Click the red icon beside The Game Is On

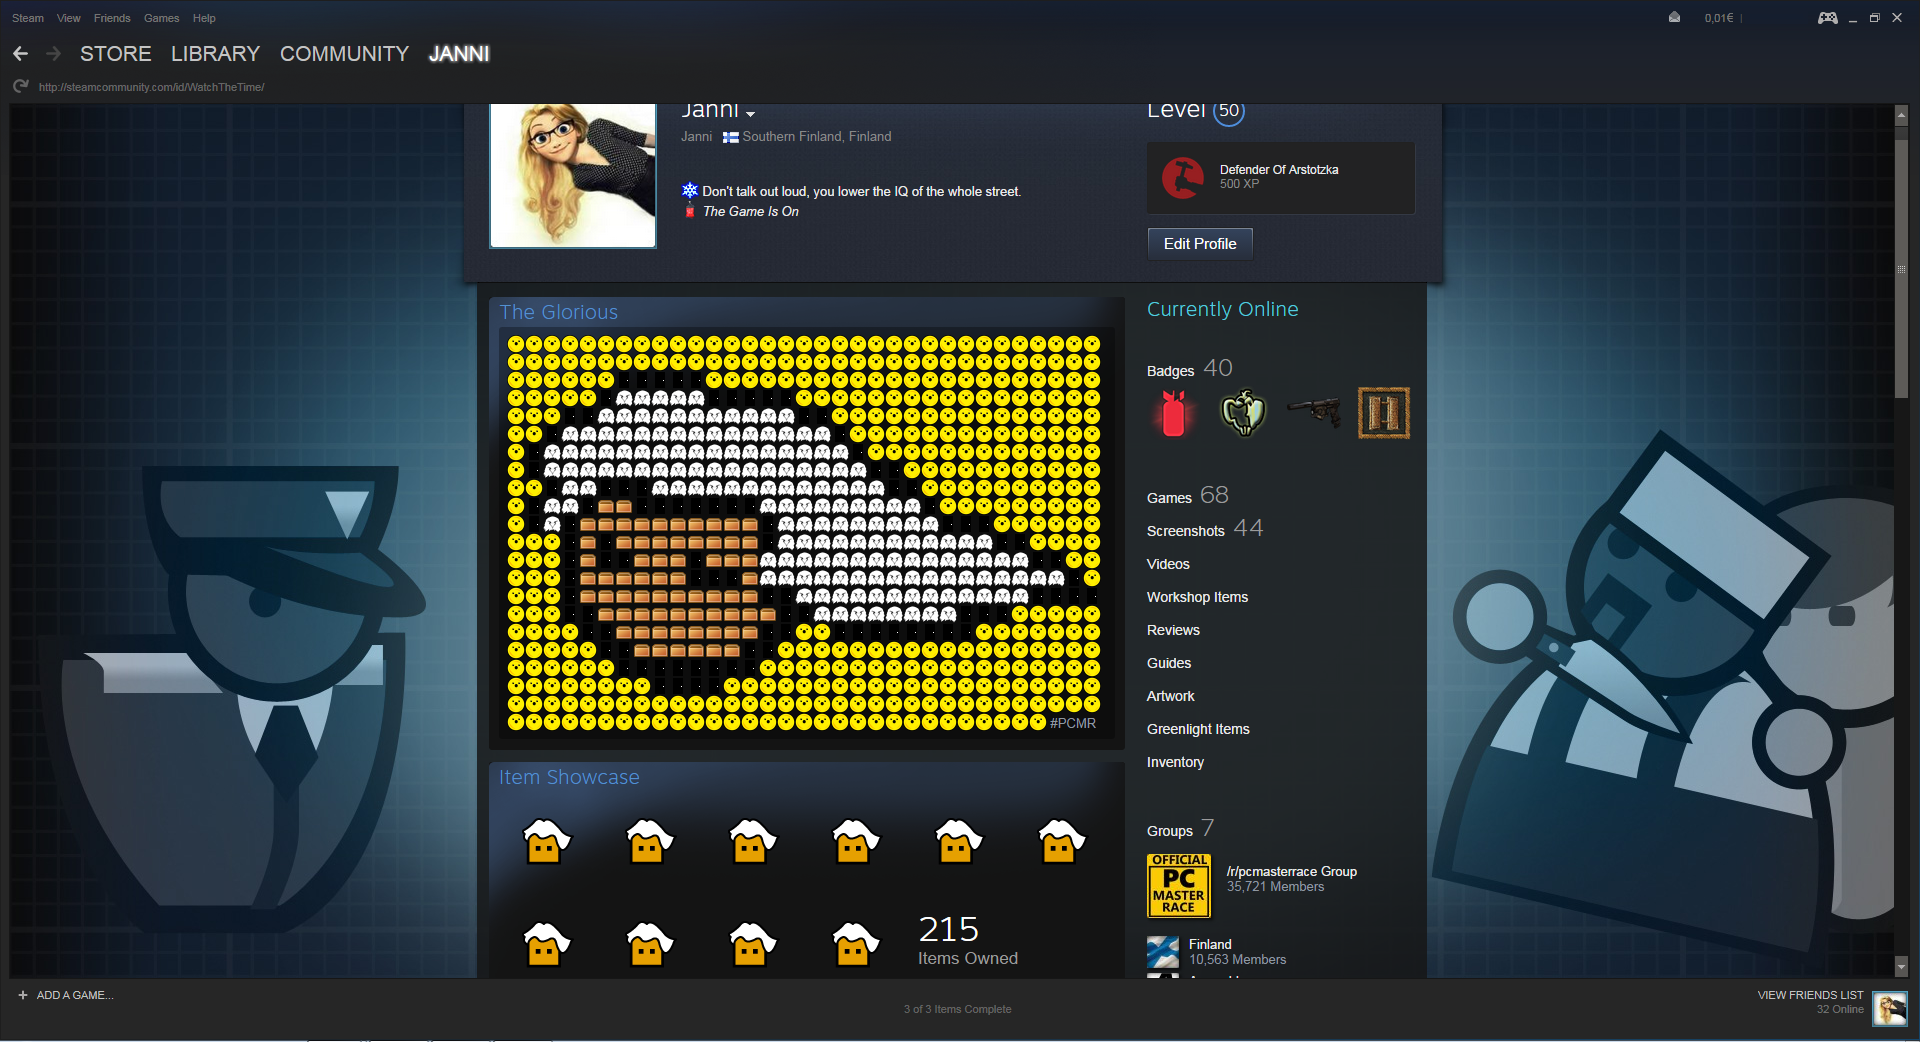click(690, 212)
